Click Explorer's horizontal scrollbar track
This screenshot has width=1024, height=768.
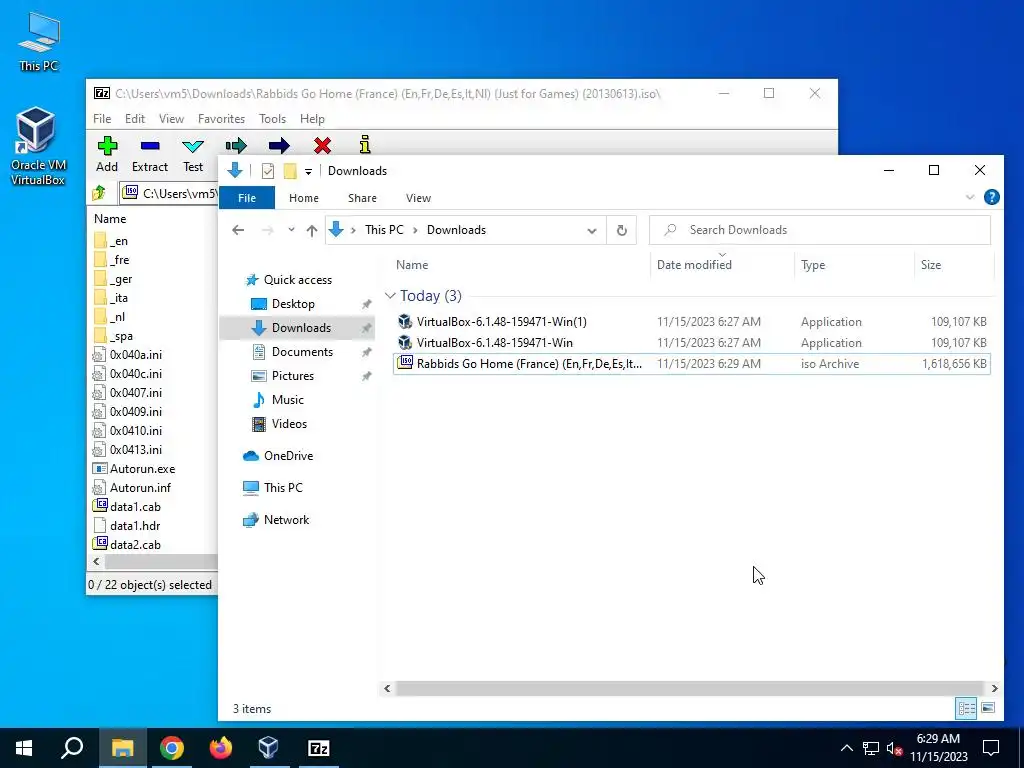point(690,688)
